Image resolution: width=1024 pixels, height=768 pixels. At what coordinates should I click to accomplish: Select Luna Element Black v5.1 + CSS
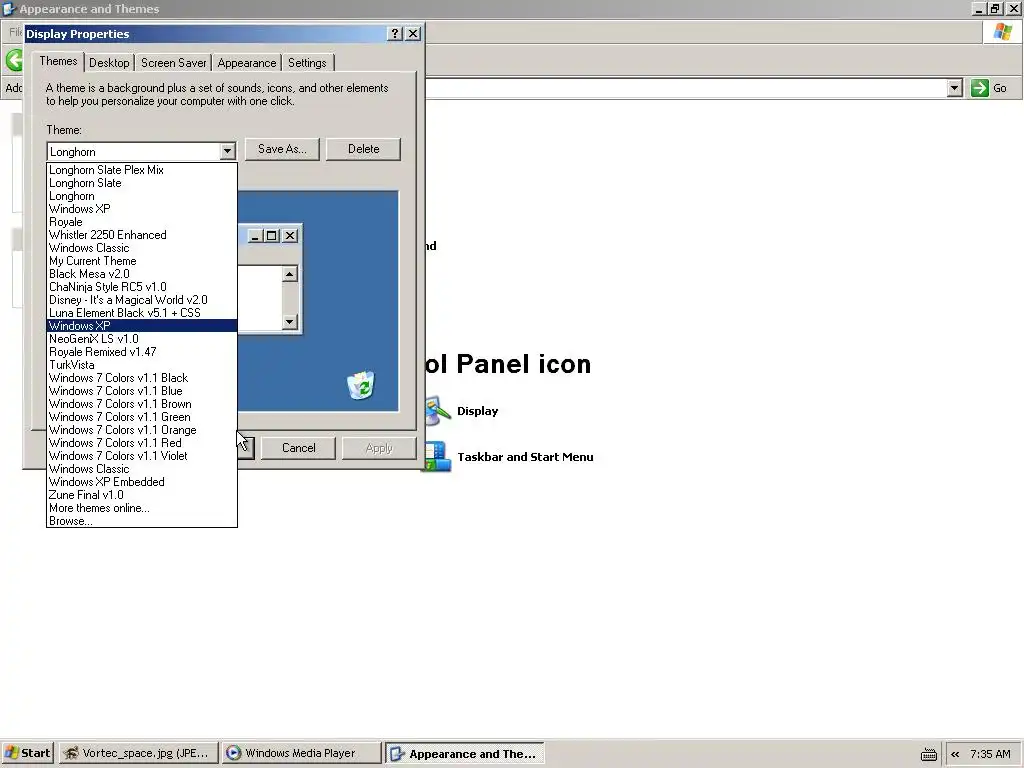pos(142,313)
